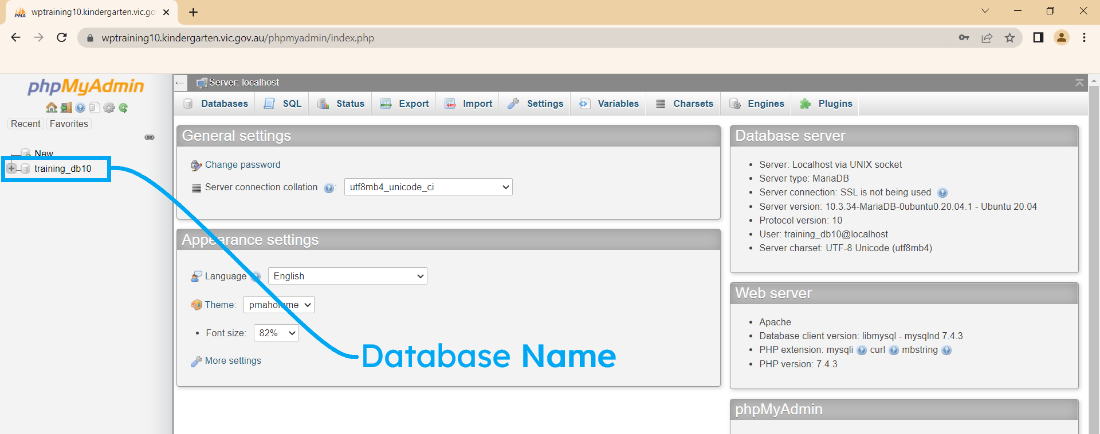Image resolution: width=1100 pixels, height=434 pixels.
Task: Click info icon after curl extension
Action: (x=894, y=350)
